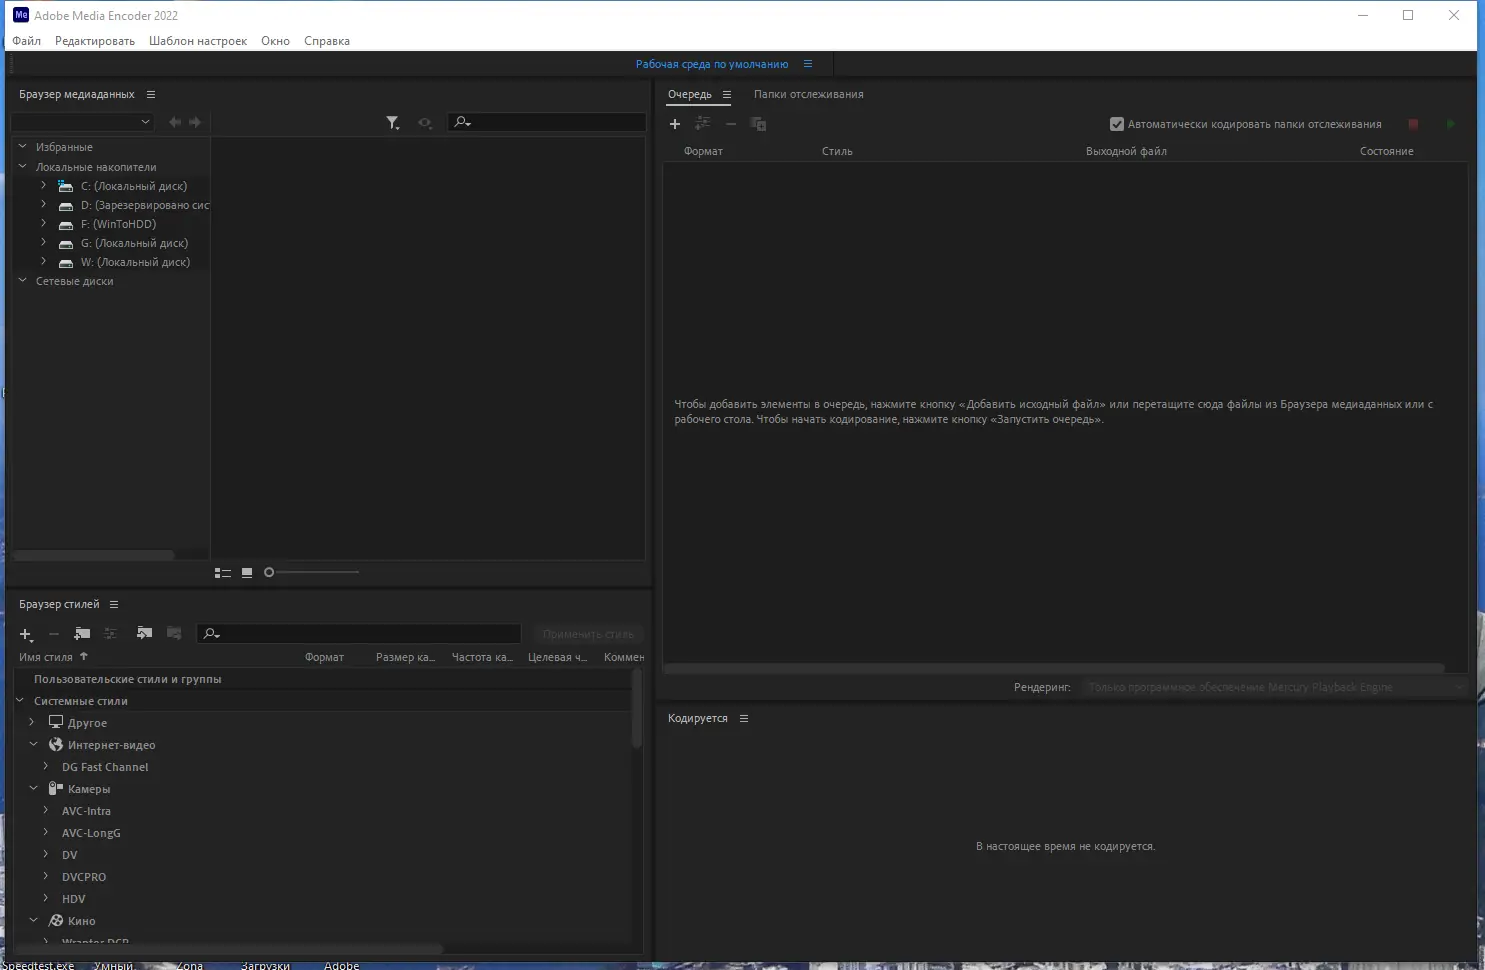Create new style group folder icon
Image resolution: width=1485 pixels, height=970 pixels.
[82, 633]
